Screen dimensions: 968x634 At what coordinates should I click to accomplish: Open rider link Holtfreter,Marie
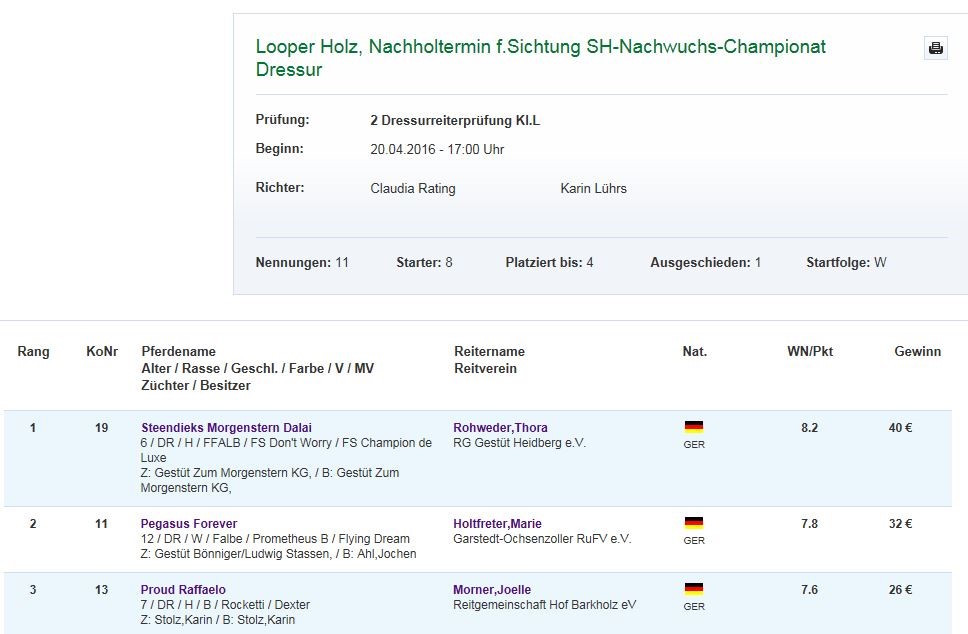pyautogui.click(x=497, y=524)
